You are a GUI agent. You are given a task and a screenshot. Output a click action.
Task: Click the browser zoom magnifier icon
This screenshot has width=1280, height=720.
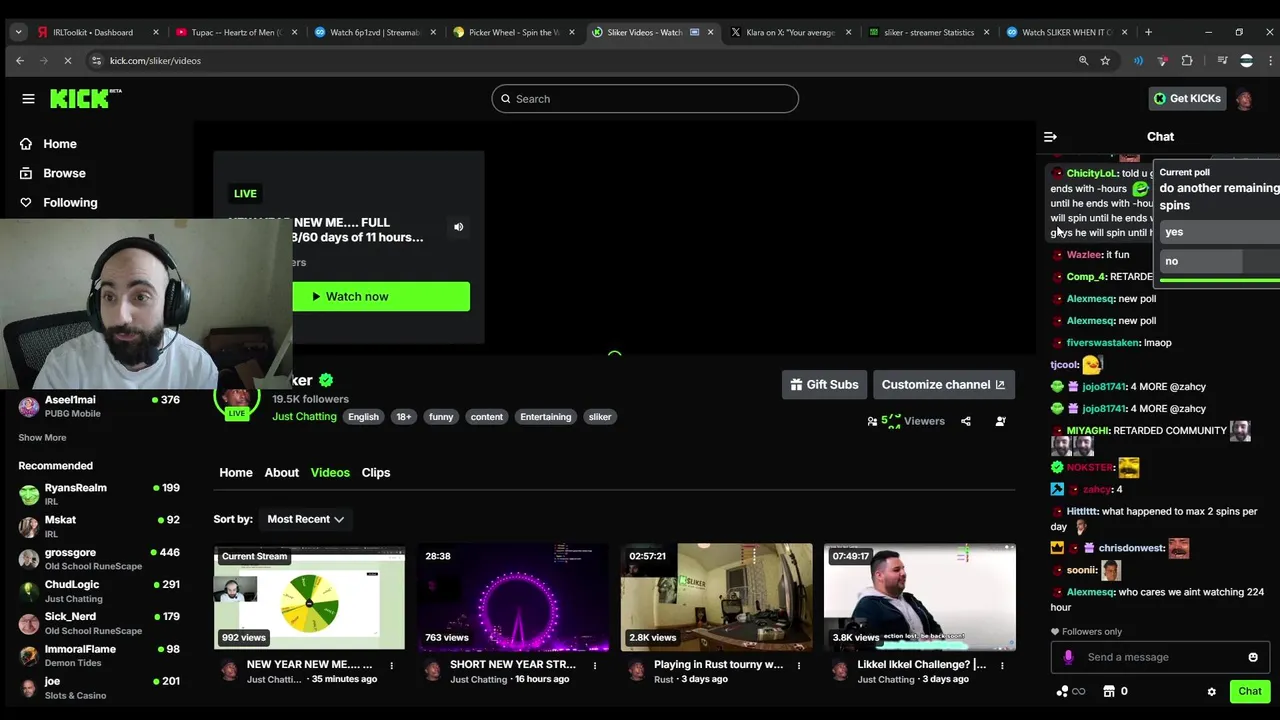[1083, 61]
